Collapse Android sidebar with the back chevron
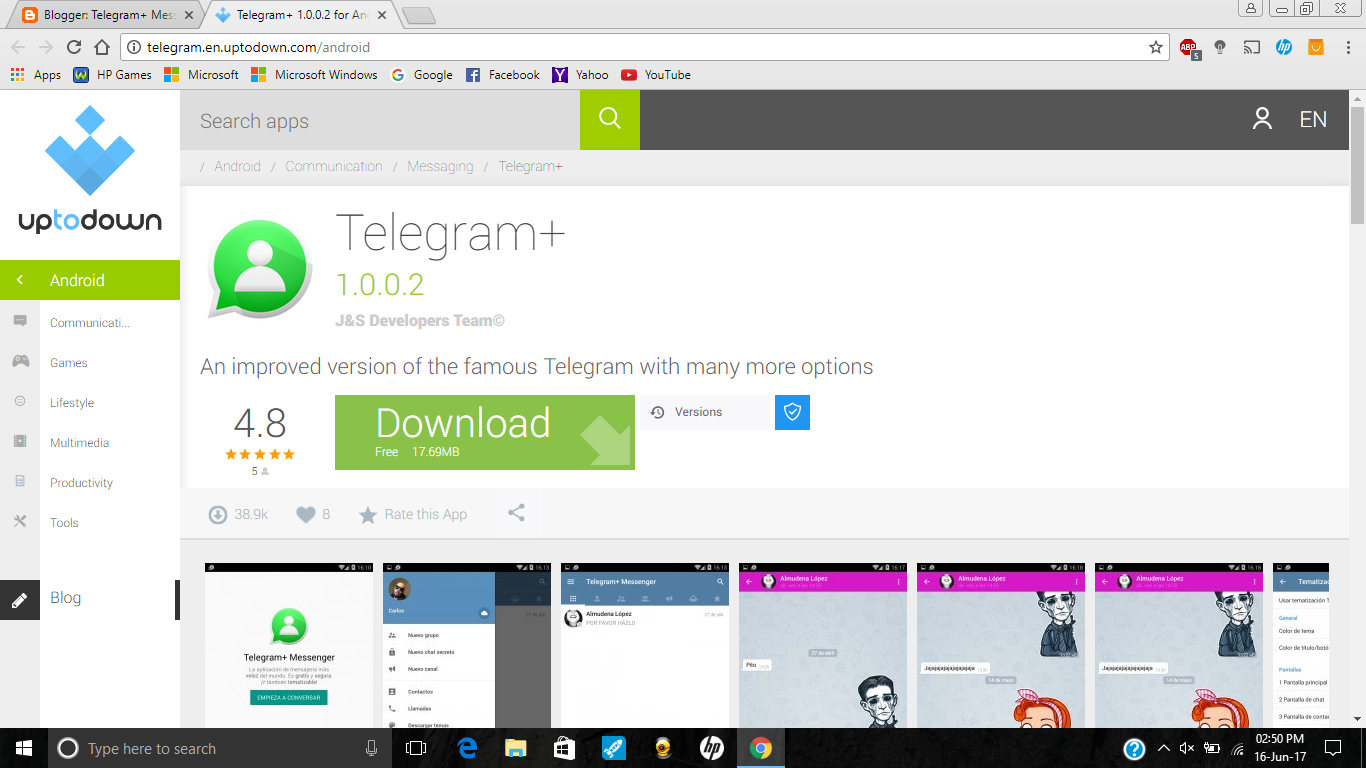The image size is (1366, 768). coord(20,280)
